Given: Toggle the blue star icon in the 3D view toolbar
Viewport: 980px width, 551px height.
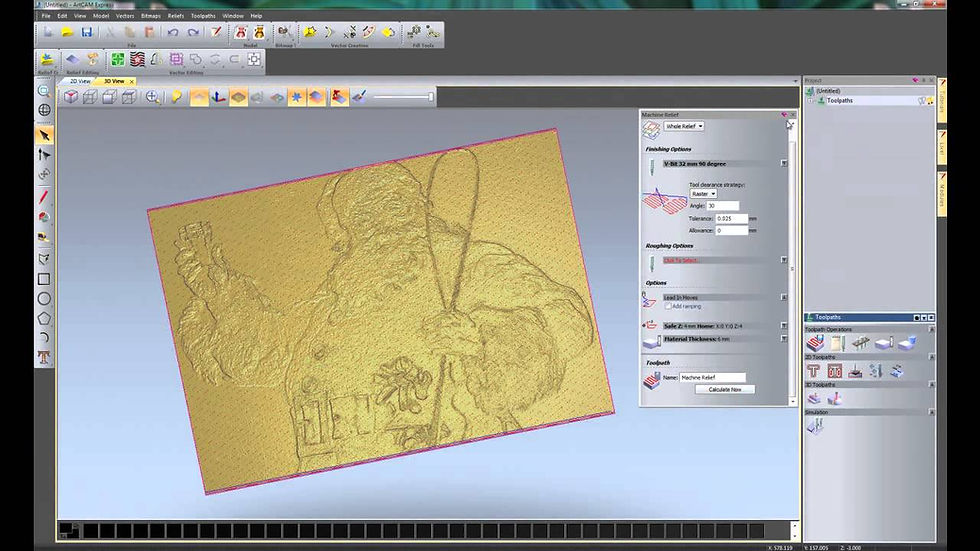Looking at the screenshot, I should coord(297,97).
